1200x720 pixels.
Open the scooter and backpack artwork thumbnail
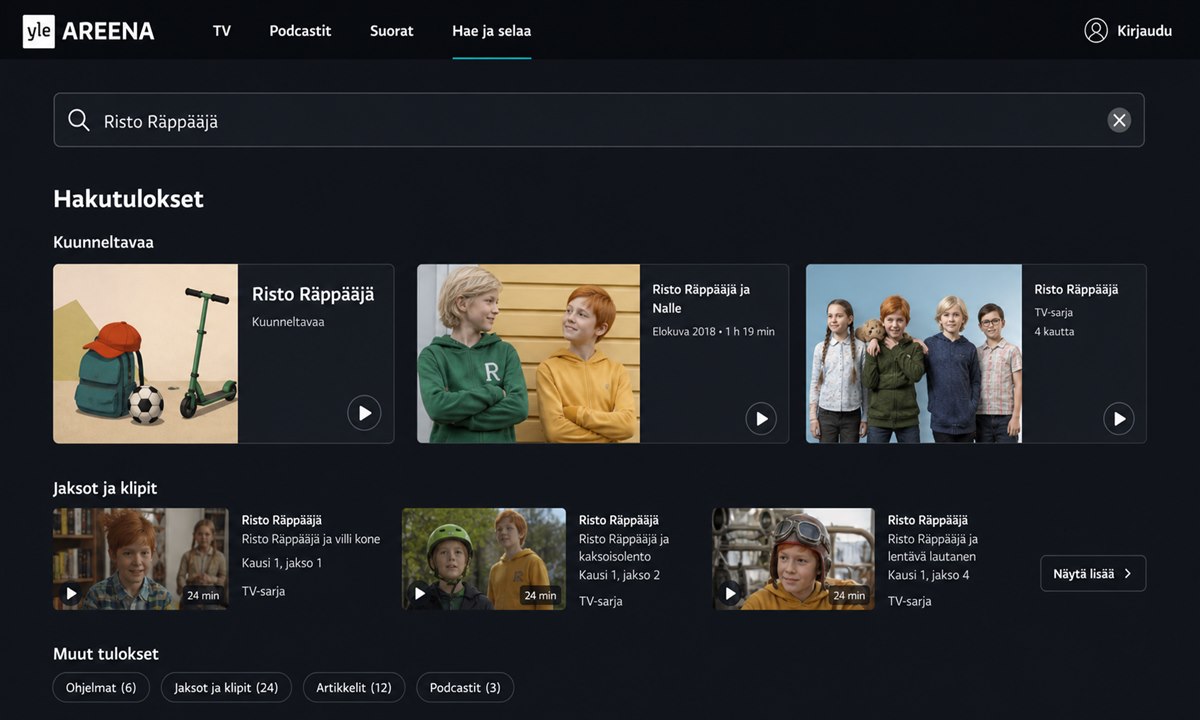click(146, 354)
